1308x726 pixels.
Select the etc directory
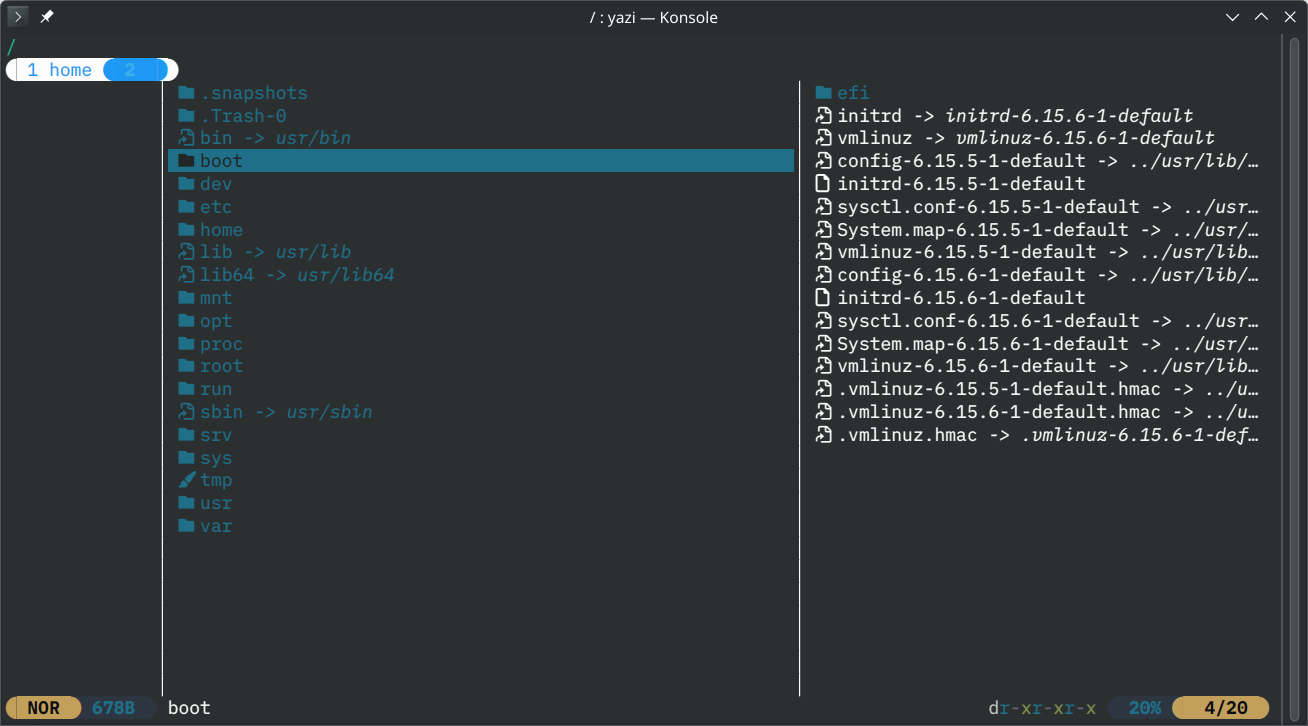[215, 207]
